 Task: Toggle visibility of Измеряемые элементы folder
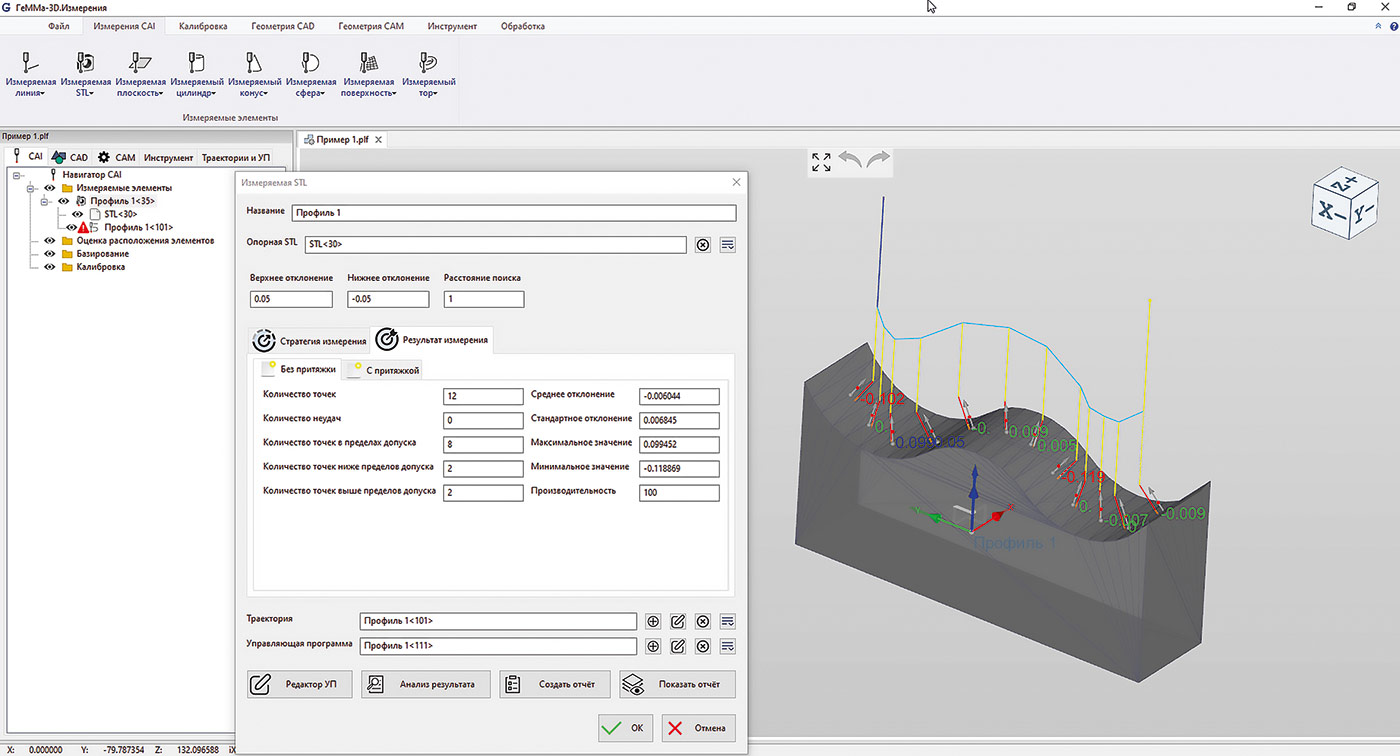coord(49,188)
